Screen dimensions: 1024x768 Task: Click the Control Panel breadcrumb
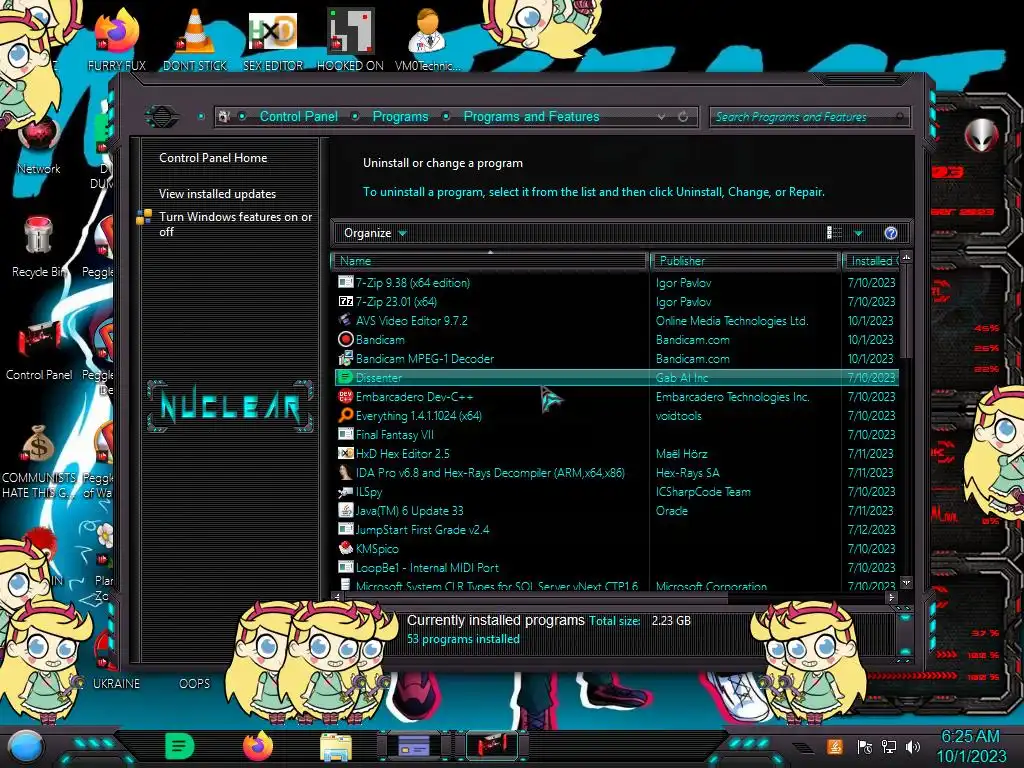click(298, 117)
